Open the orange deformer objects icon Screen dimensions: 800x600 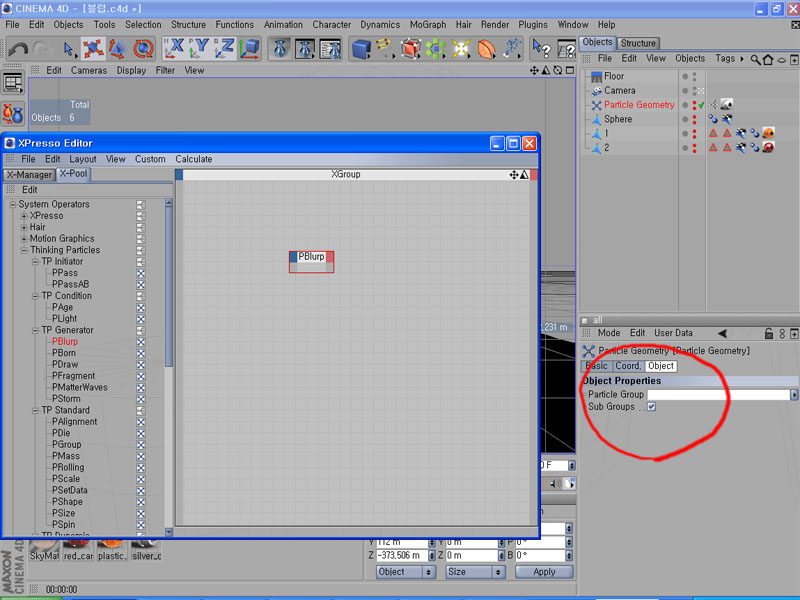486,49
